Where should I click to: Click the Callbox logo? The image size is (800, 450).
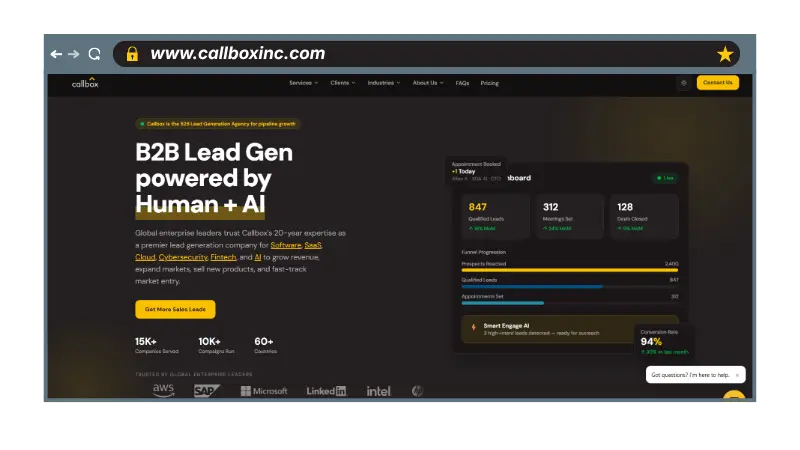click(x=85, y=83)
